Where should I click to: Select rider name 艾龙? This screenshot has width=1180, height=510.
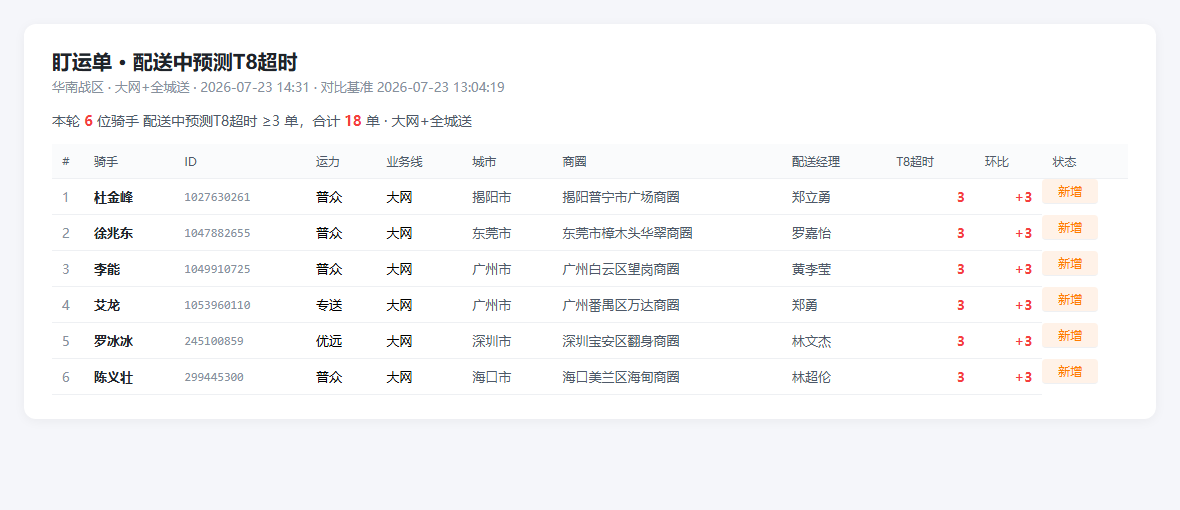point(107,305)
